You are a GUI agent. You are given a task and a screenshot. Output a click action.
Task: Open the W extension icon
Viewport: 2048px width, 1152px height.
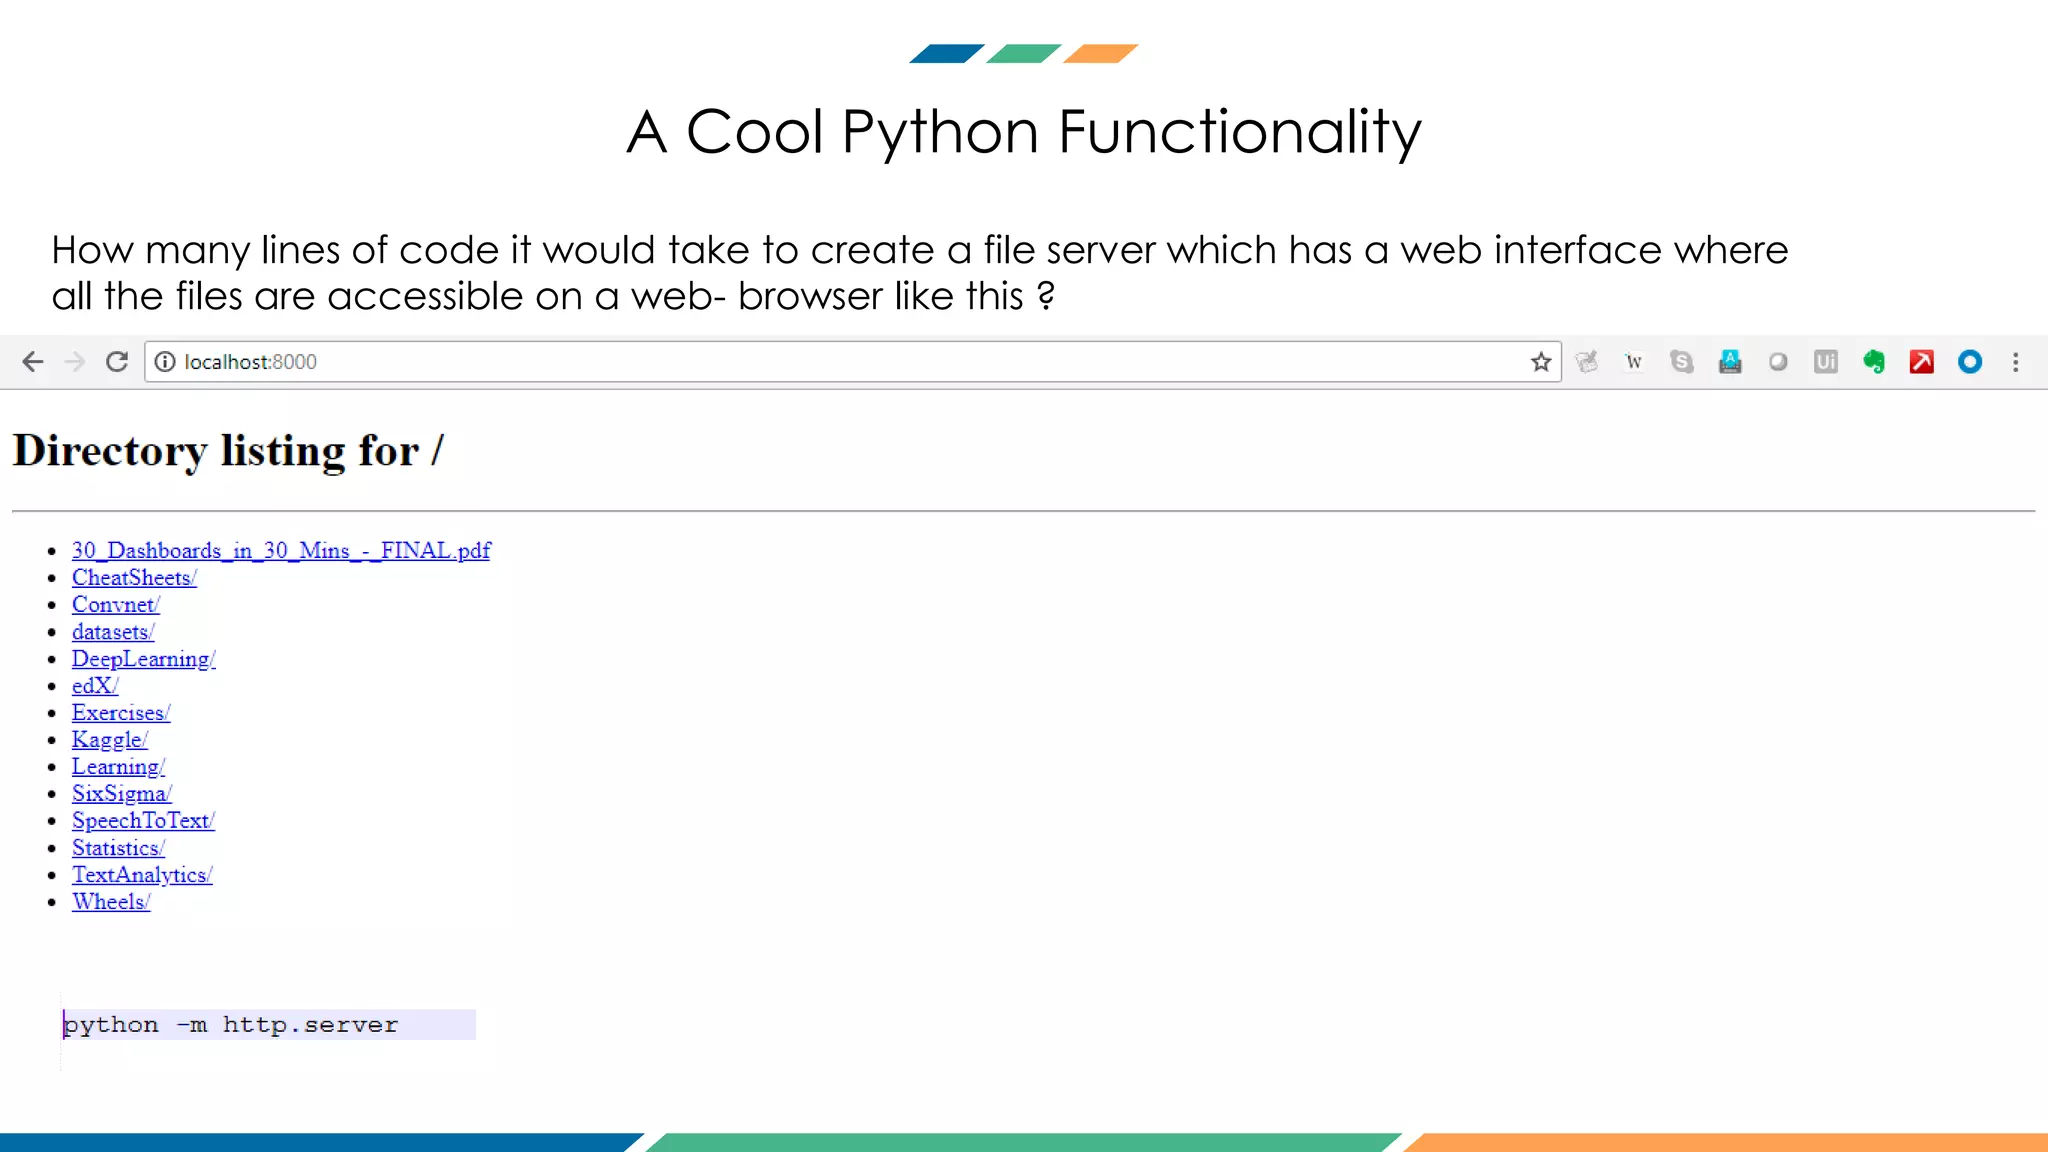[x=1634, y=362]
